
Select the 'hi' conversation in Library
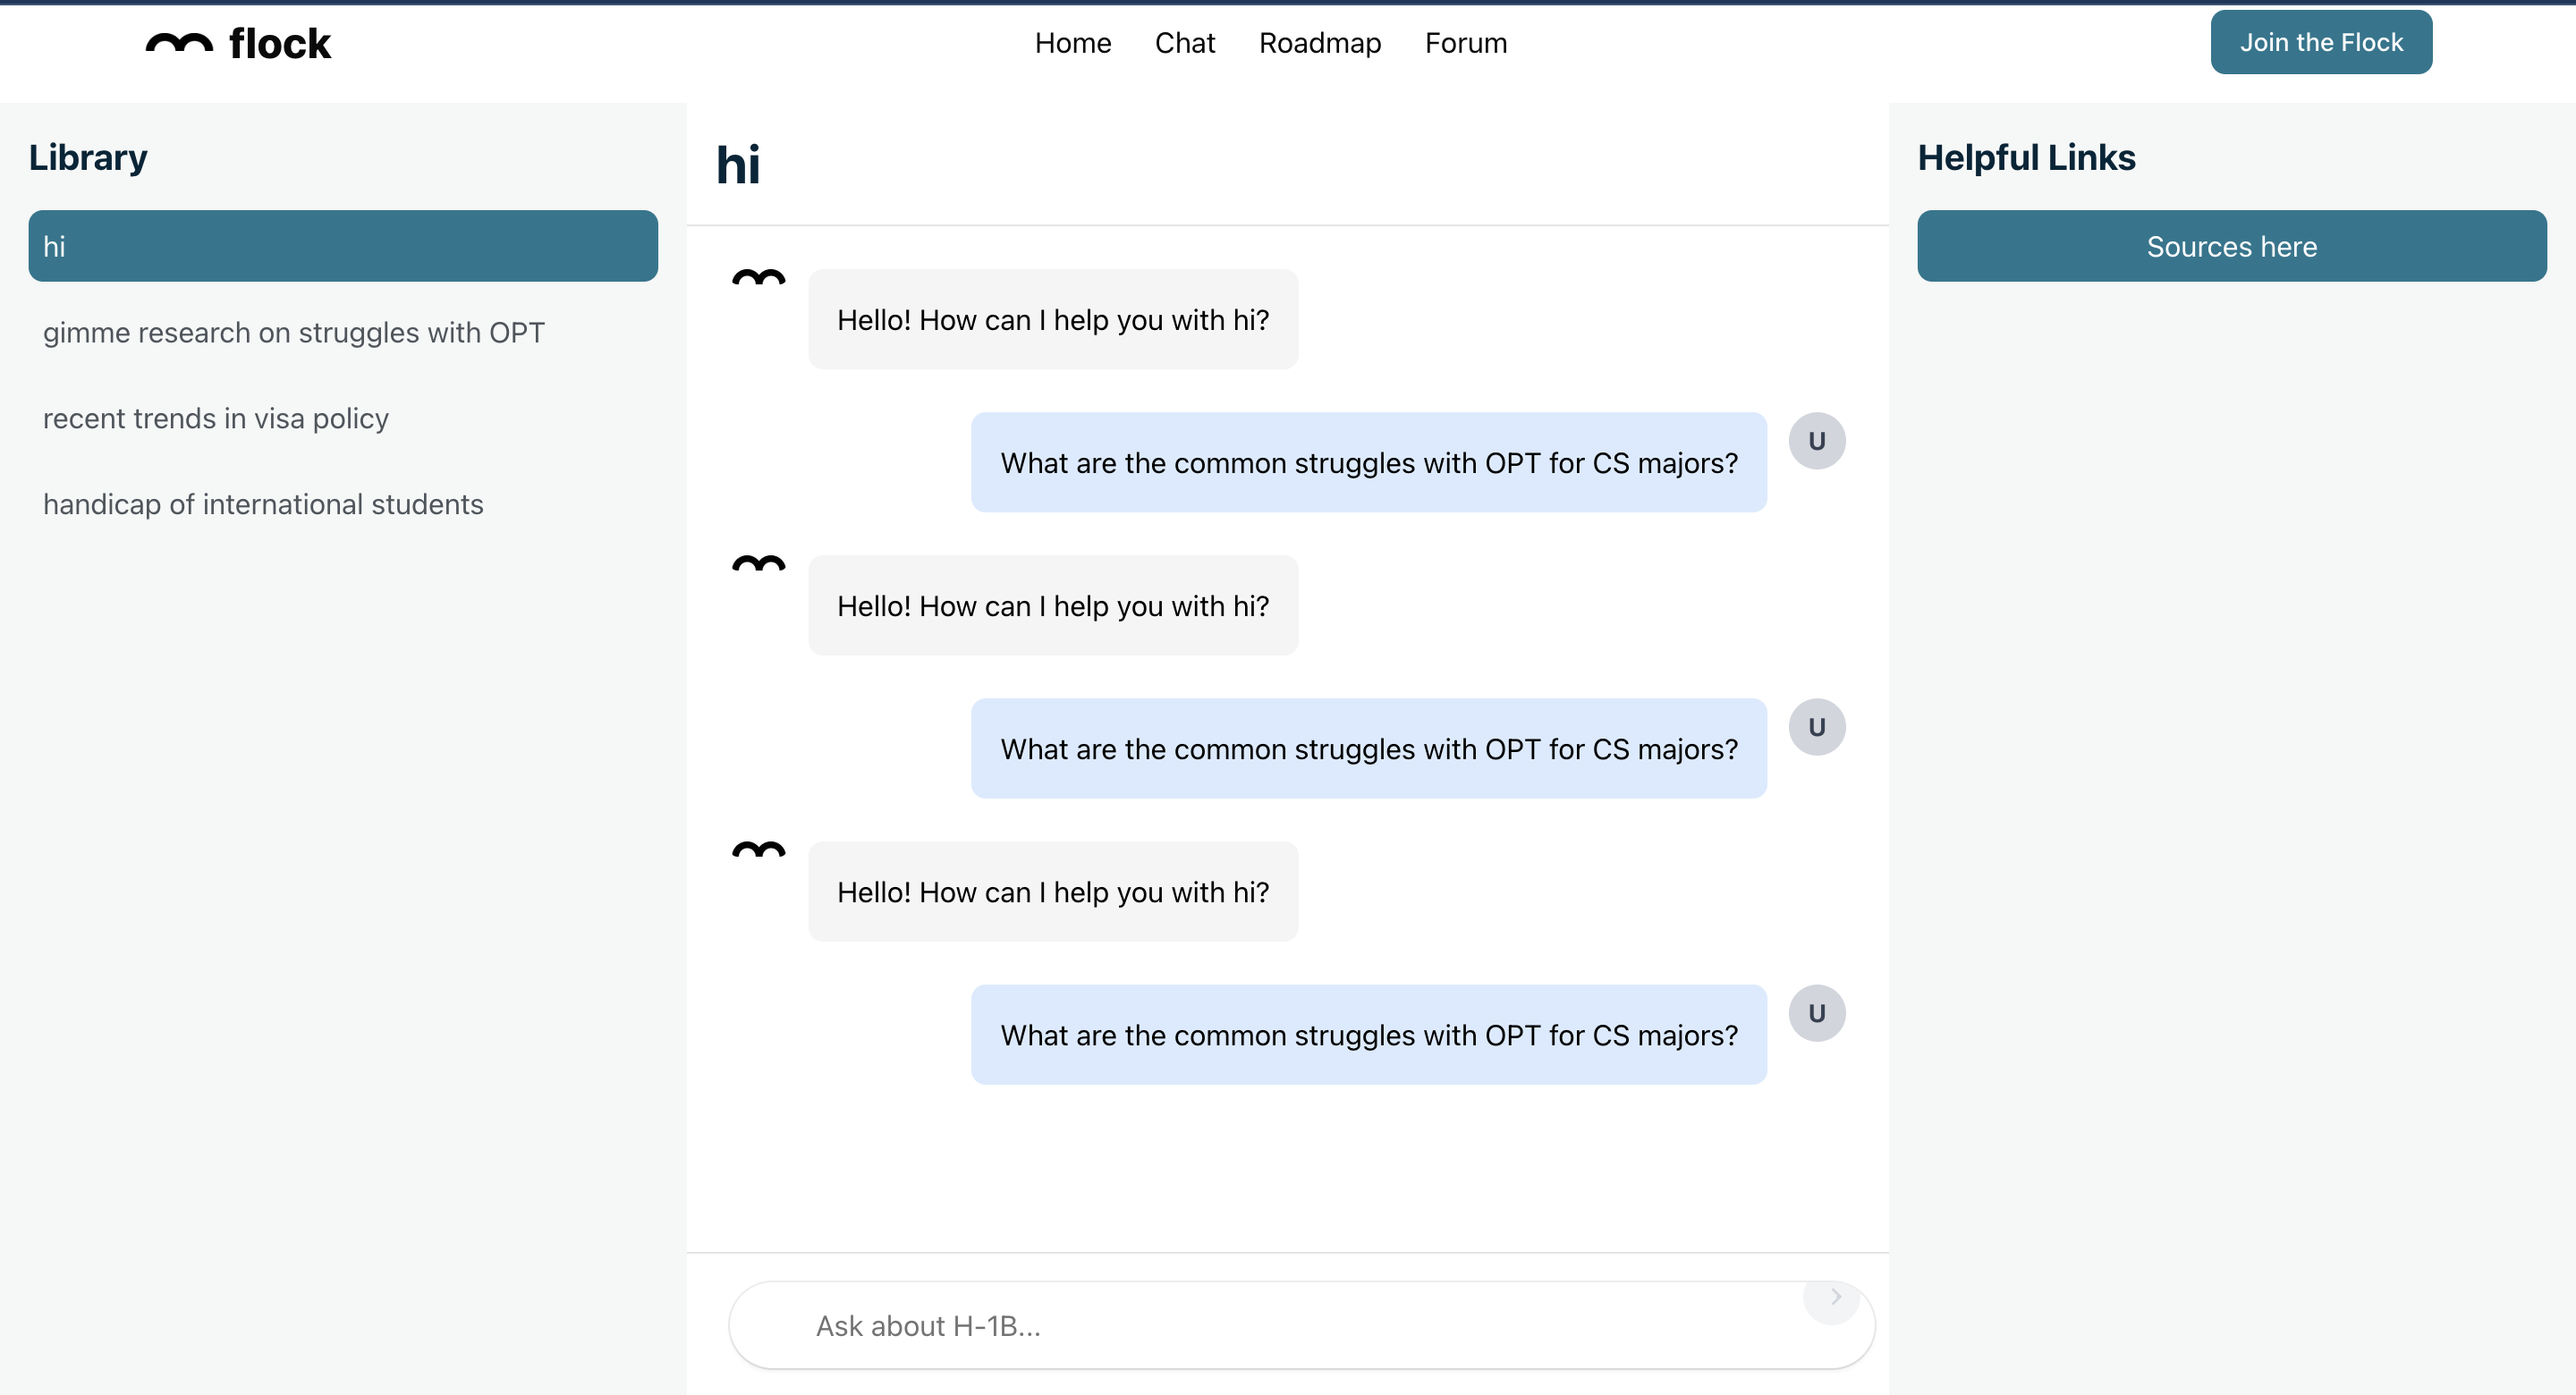point(343,246)
